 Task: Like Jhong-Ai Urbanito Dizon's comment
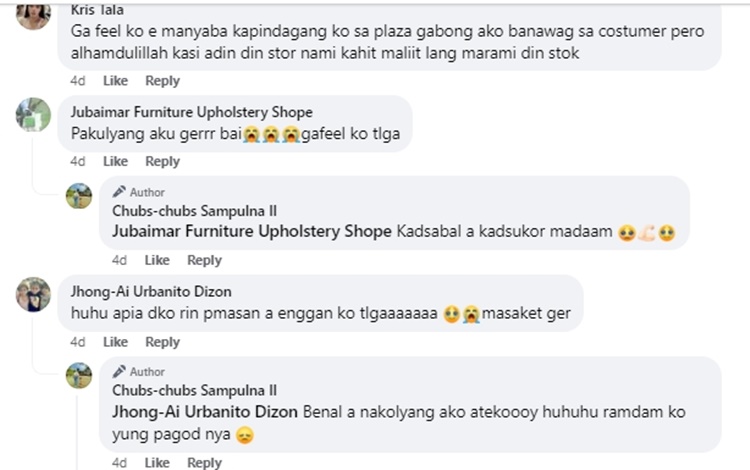[x=116, y=342]
